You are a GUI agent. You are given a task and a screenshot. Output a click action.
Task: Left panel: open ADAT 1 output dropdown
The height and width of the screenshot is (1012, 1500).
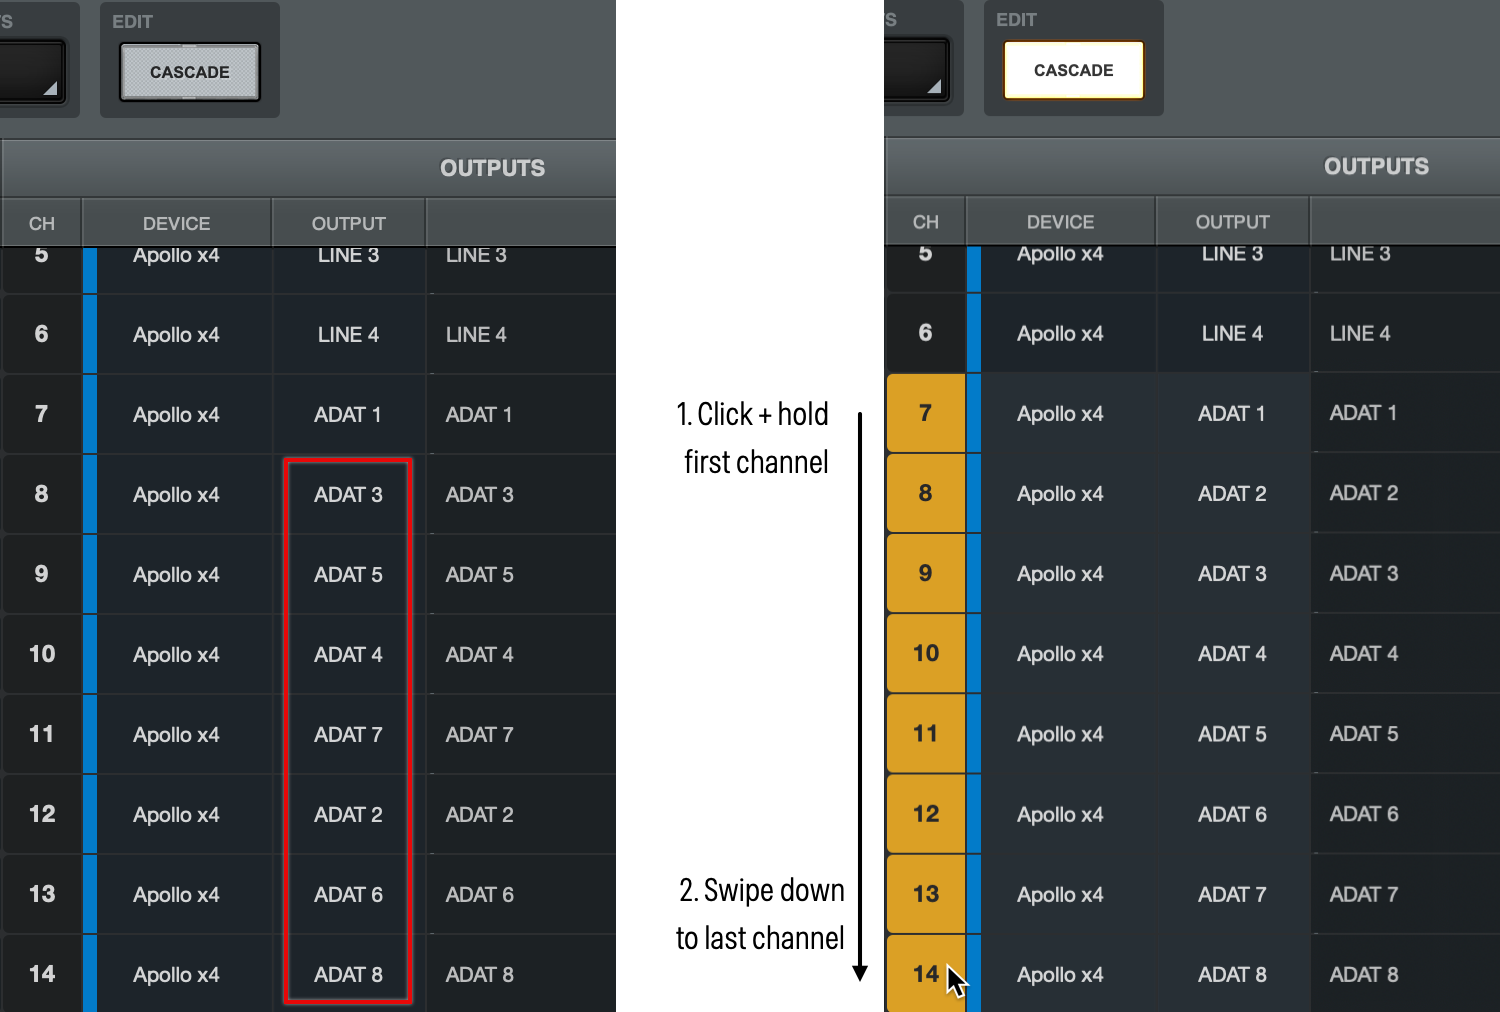click(x=349, y=414)
